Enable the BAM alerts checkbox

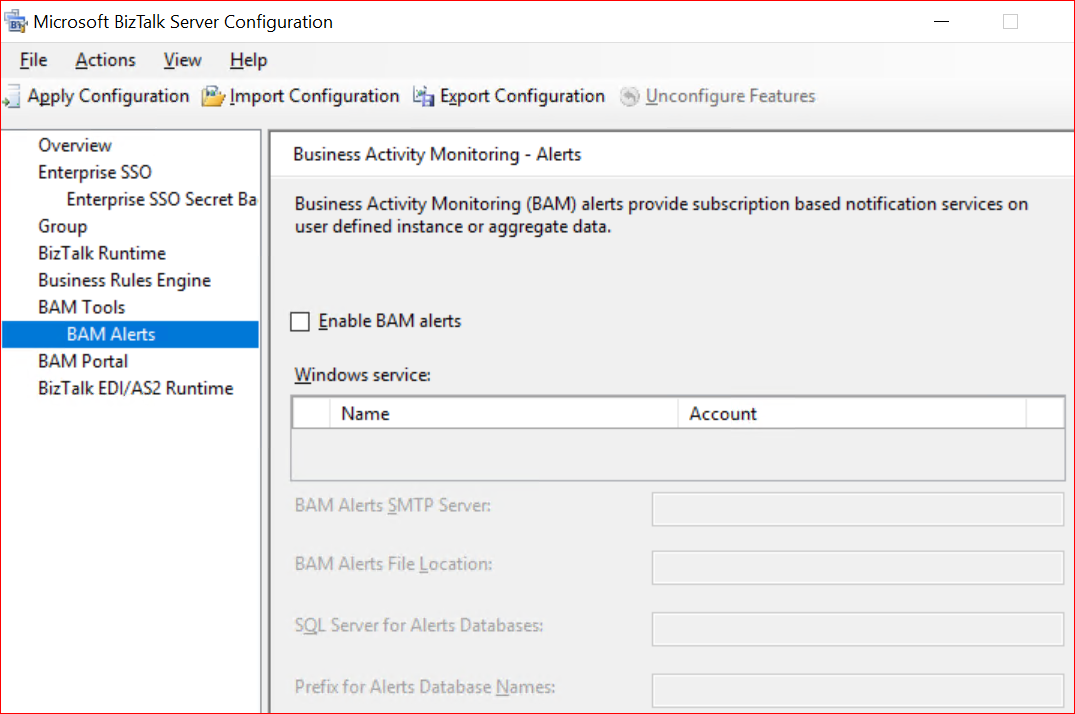(300, 321)
